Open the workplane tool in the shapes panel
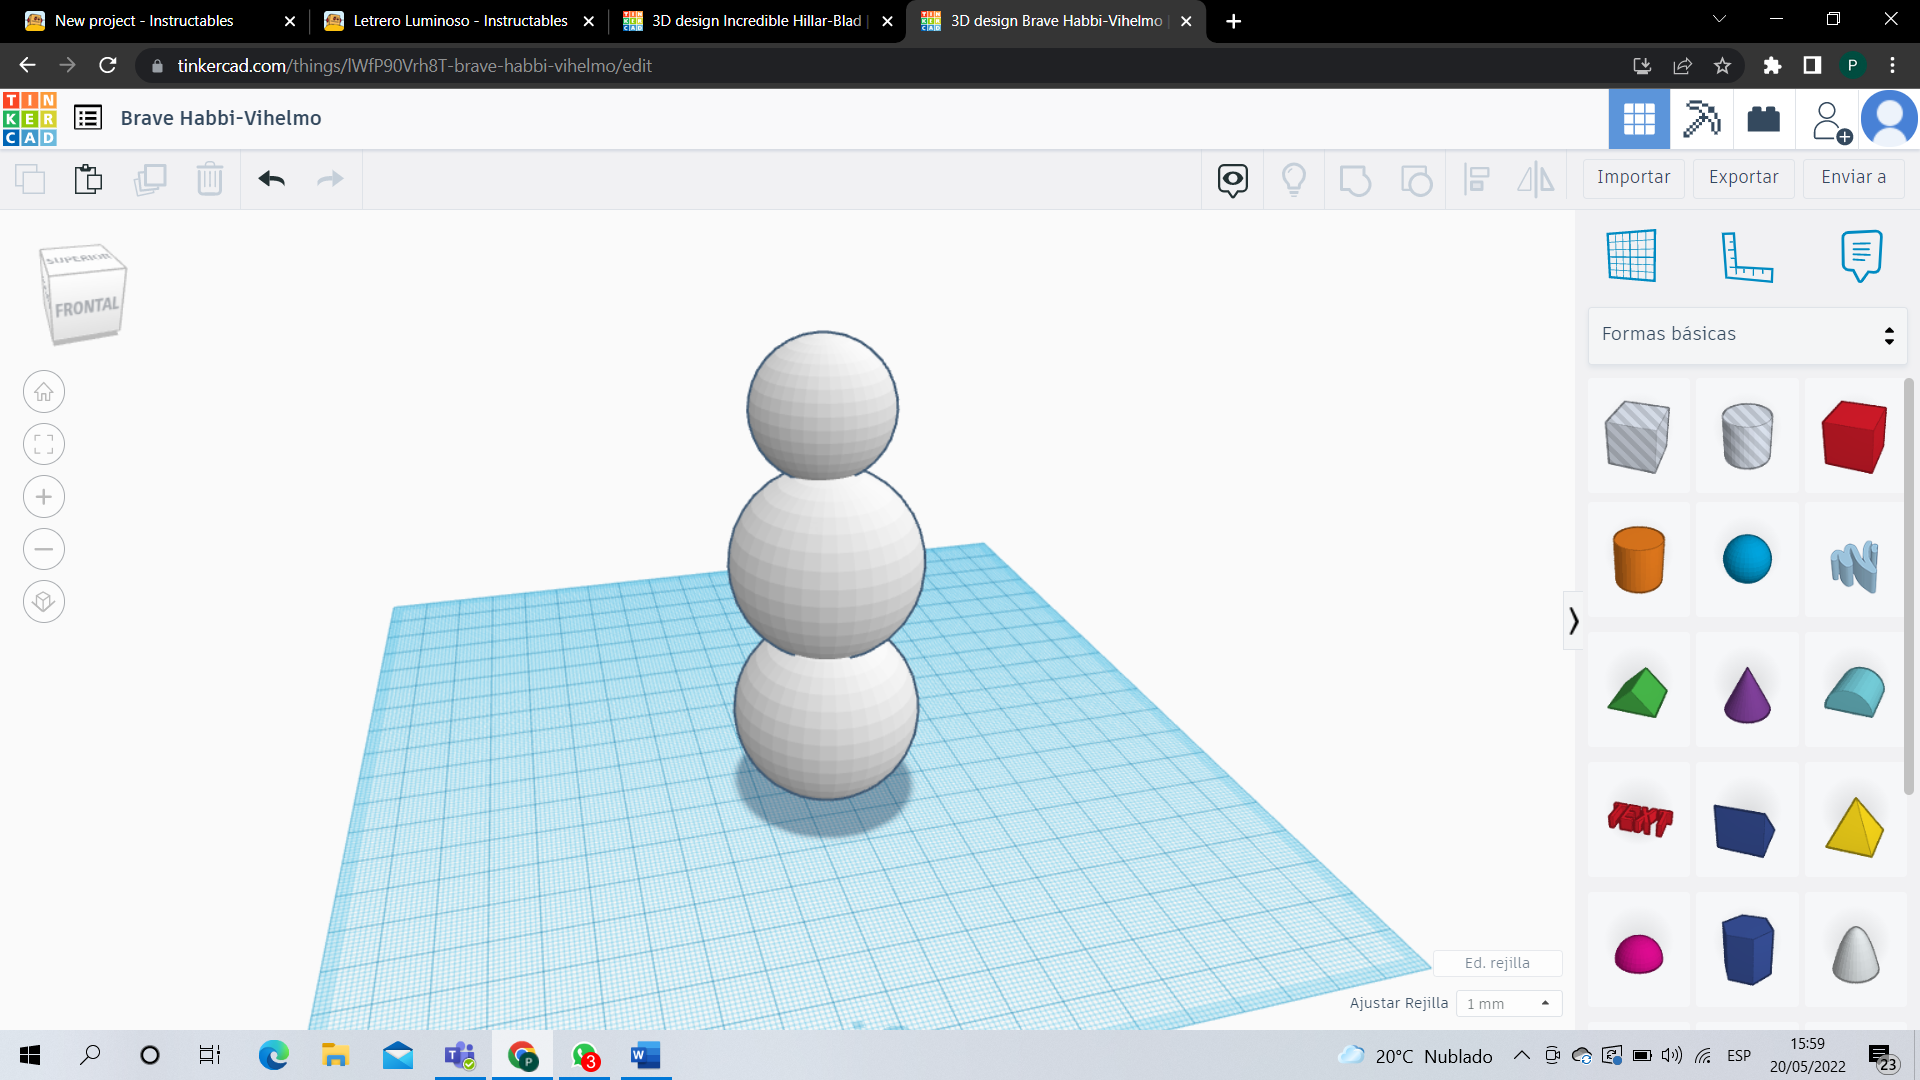 click(x=1632, y=256)
